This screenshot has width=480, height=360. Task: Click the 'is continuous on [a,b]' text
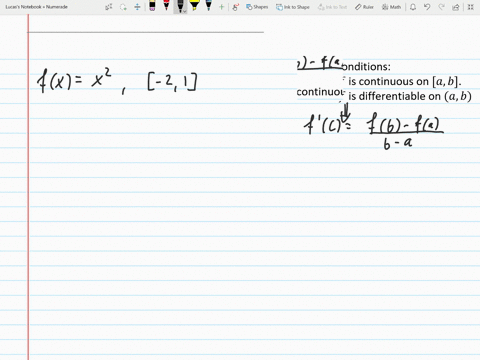point(405,81)
